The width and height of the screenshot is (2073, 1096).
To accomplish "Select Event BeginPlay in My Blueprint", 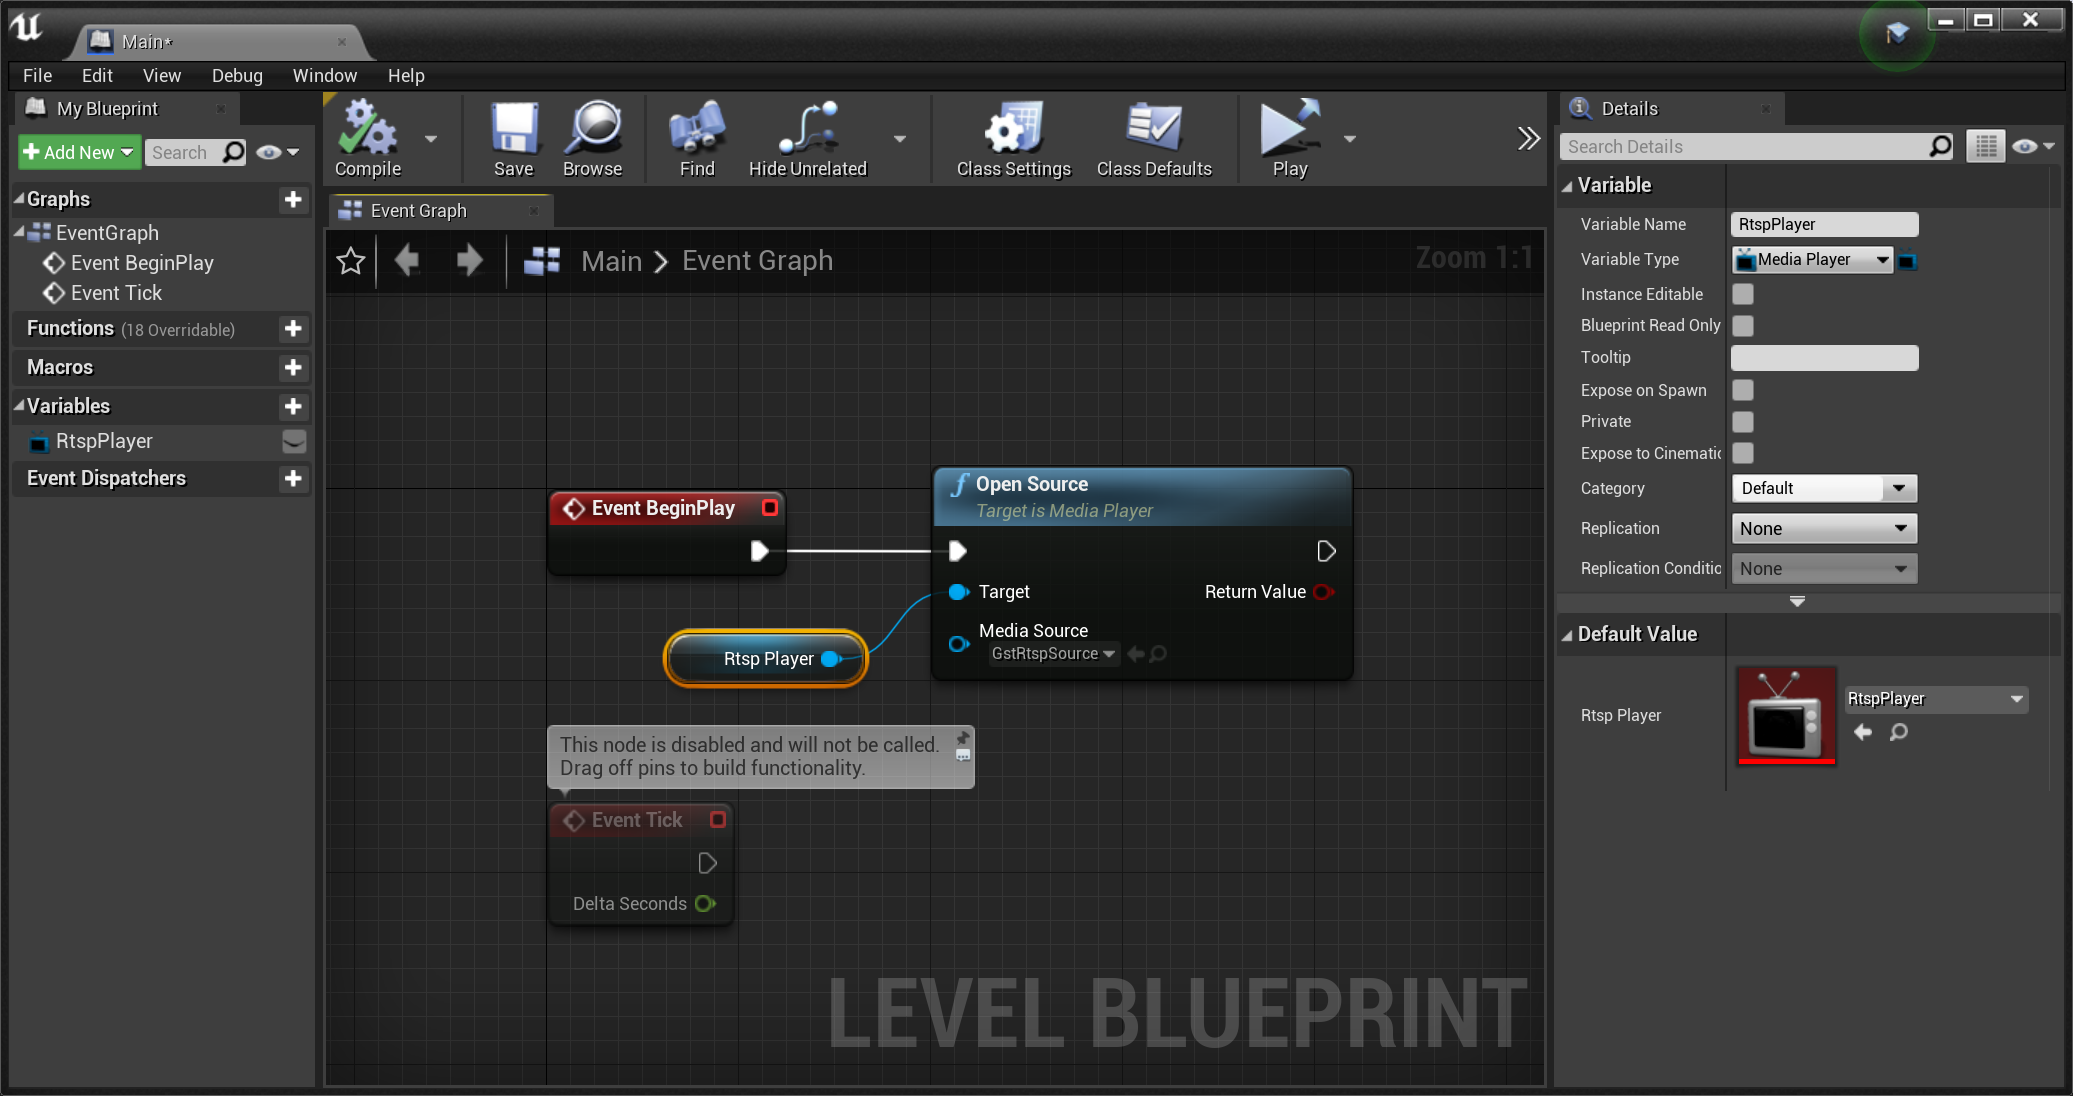I will pyautogui.click(x=142, y=263).
